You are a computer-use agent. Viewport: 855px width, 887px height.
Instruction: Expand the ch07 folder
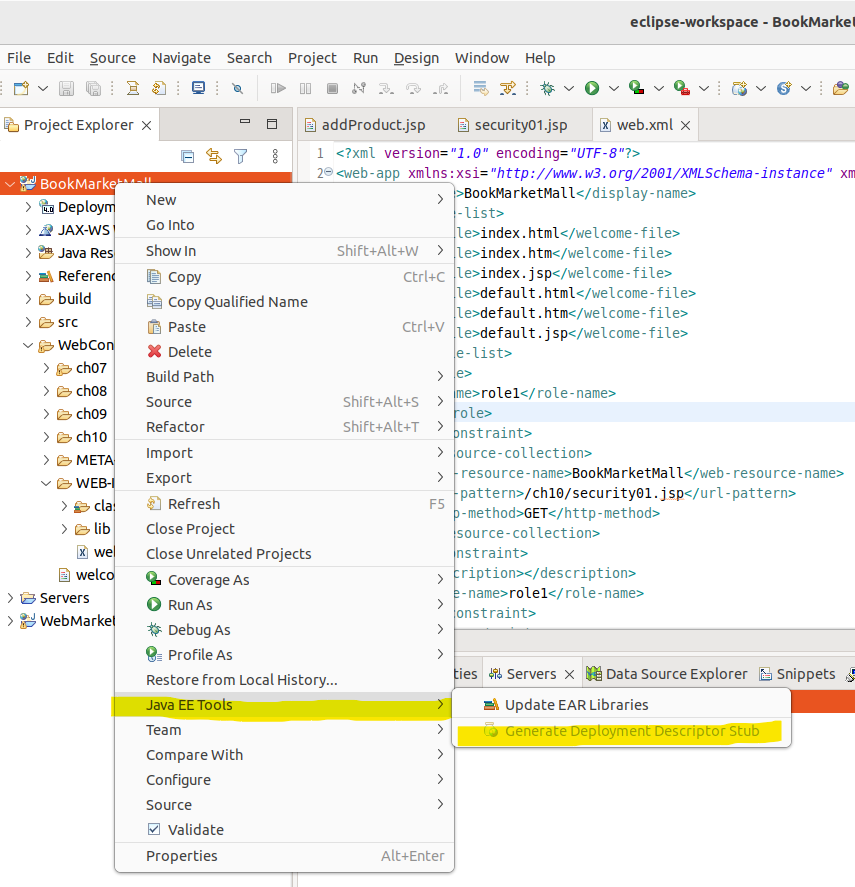pyautogui.click(x=46, y=368)
